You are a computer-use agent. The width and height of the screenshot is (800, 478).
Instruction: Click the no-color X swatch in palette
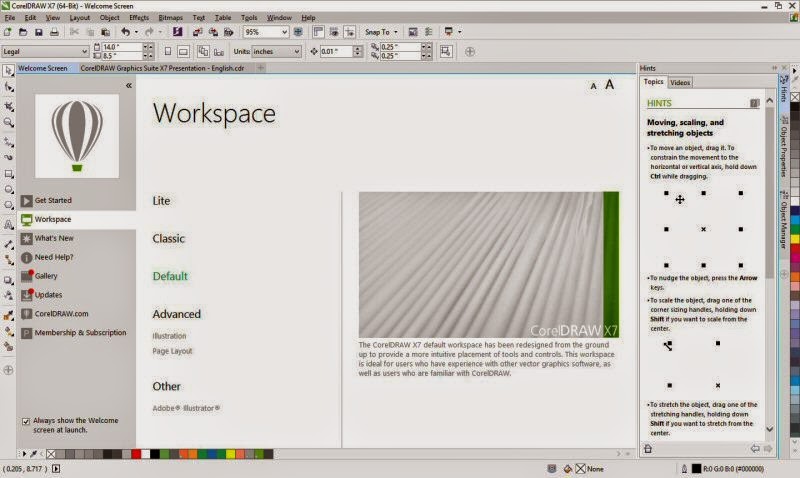[51, 454]
